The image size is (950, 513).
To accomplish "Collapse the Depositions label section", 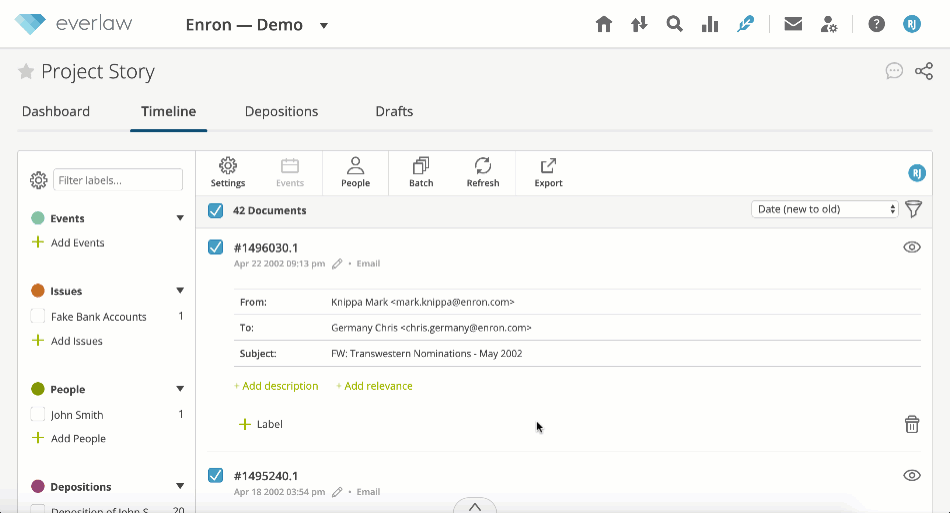I will pos(180,486).
